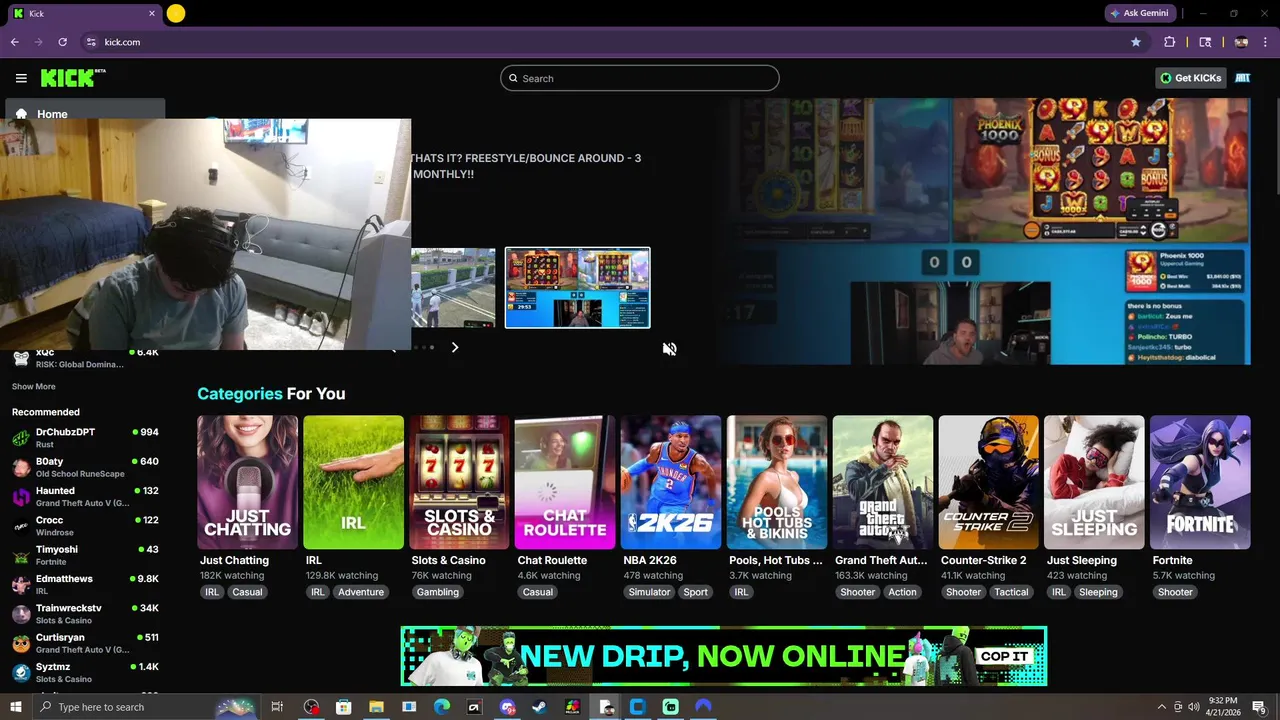Open Crocc Windrose channel row

(x=85, y=526)
